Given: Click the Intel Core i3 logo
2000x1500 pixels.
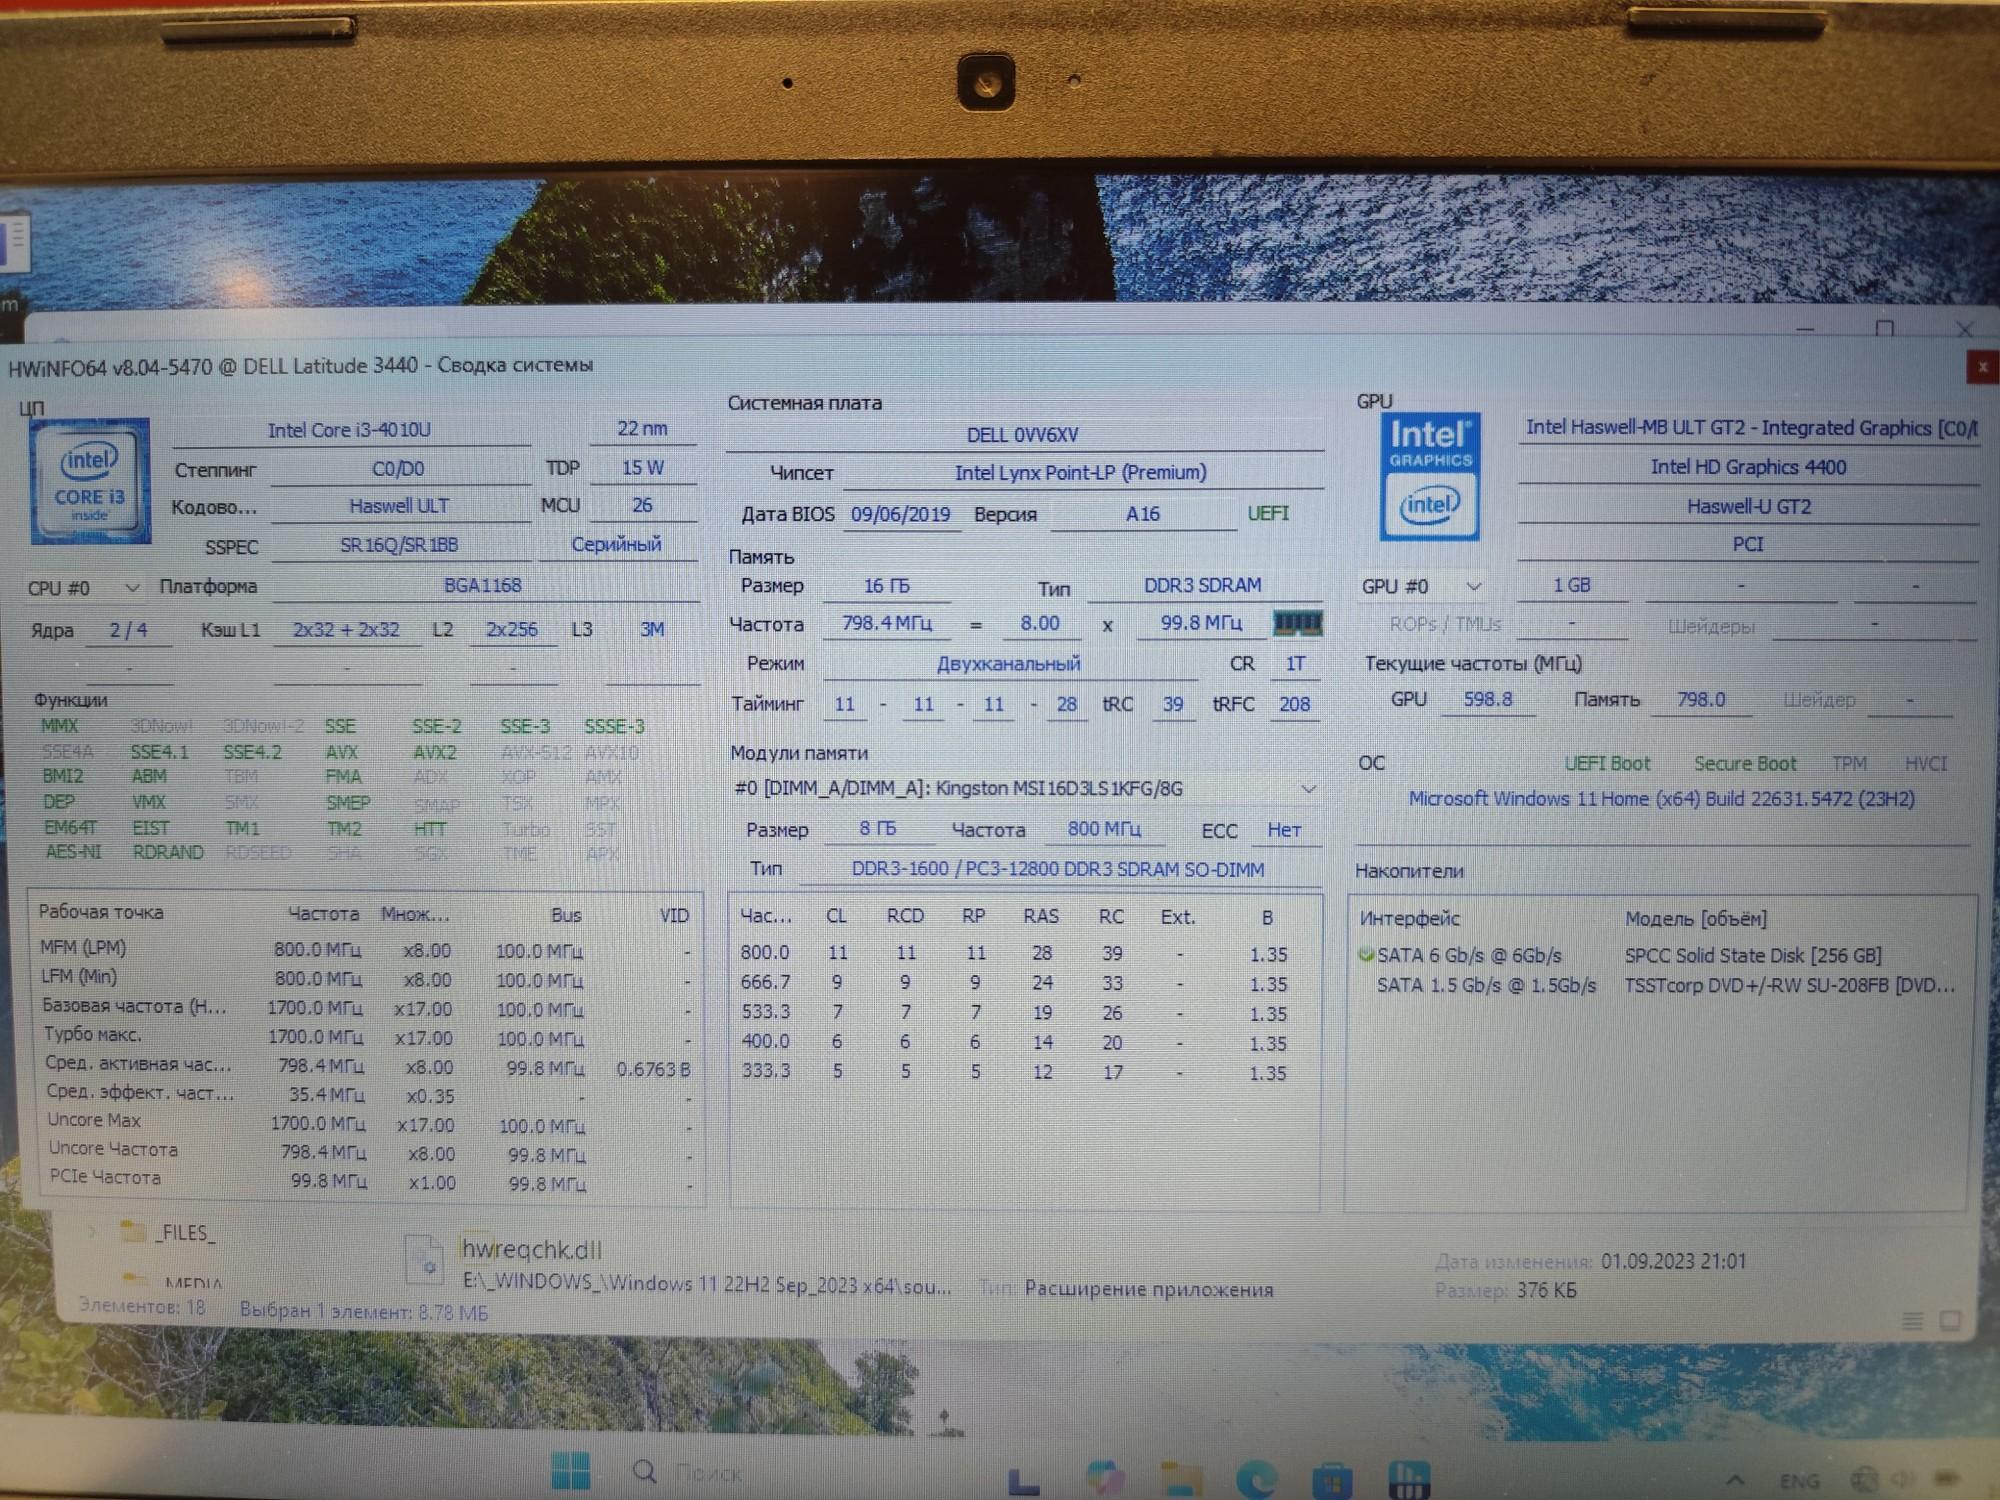Looking at the screenshot, I should 90,482.
